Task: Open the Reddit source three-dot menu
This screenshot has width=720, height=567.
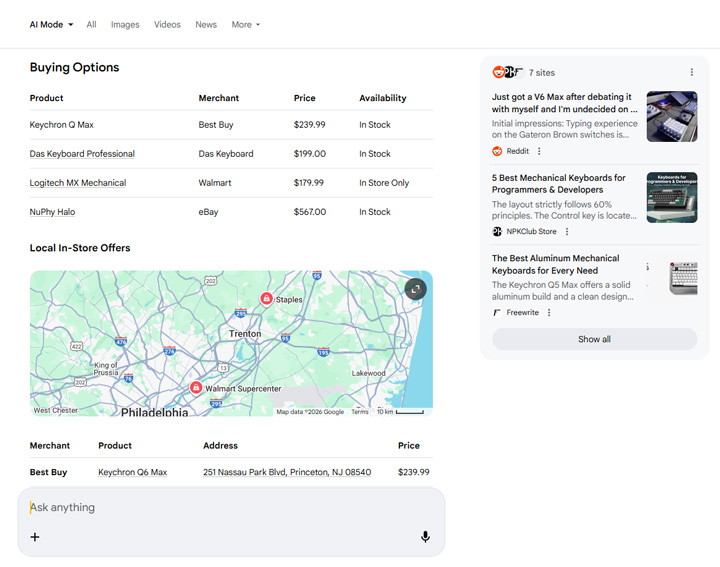Action: (539, 151)
